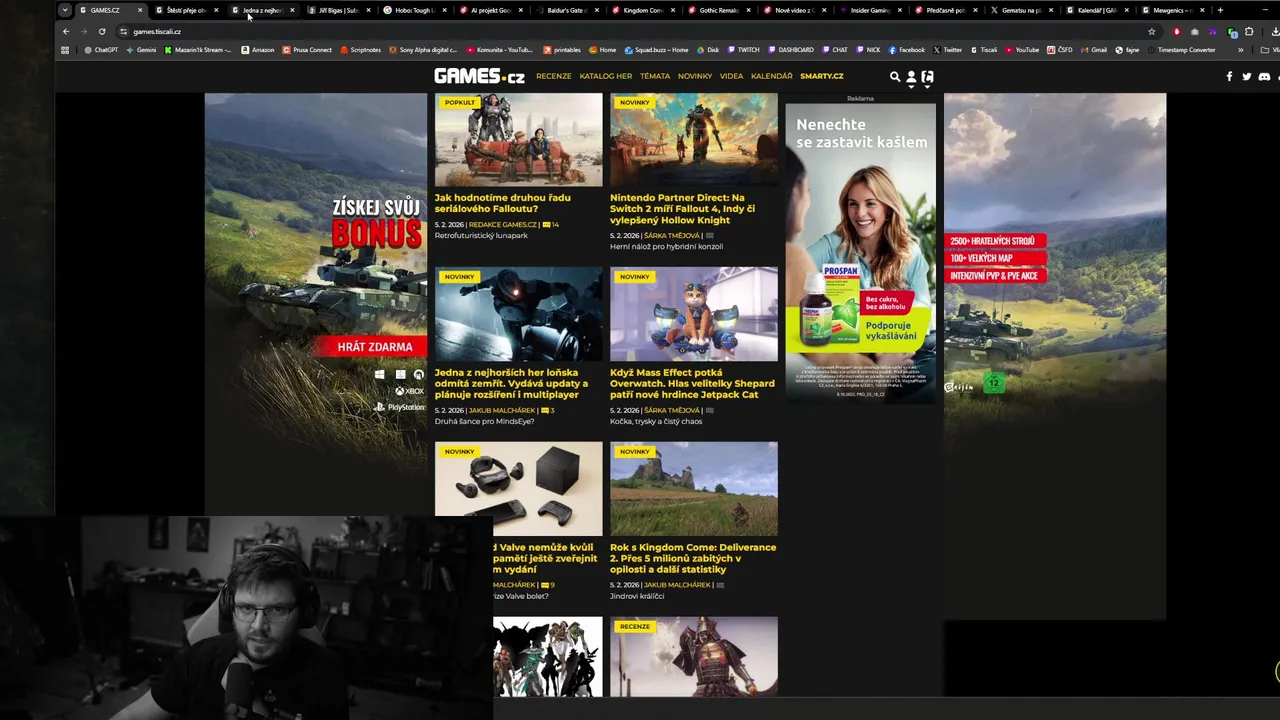The image size is (1280, 720).
Task: Open the Gemini bookmark
Action: 141,49
